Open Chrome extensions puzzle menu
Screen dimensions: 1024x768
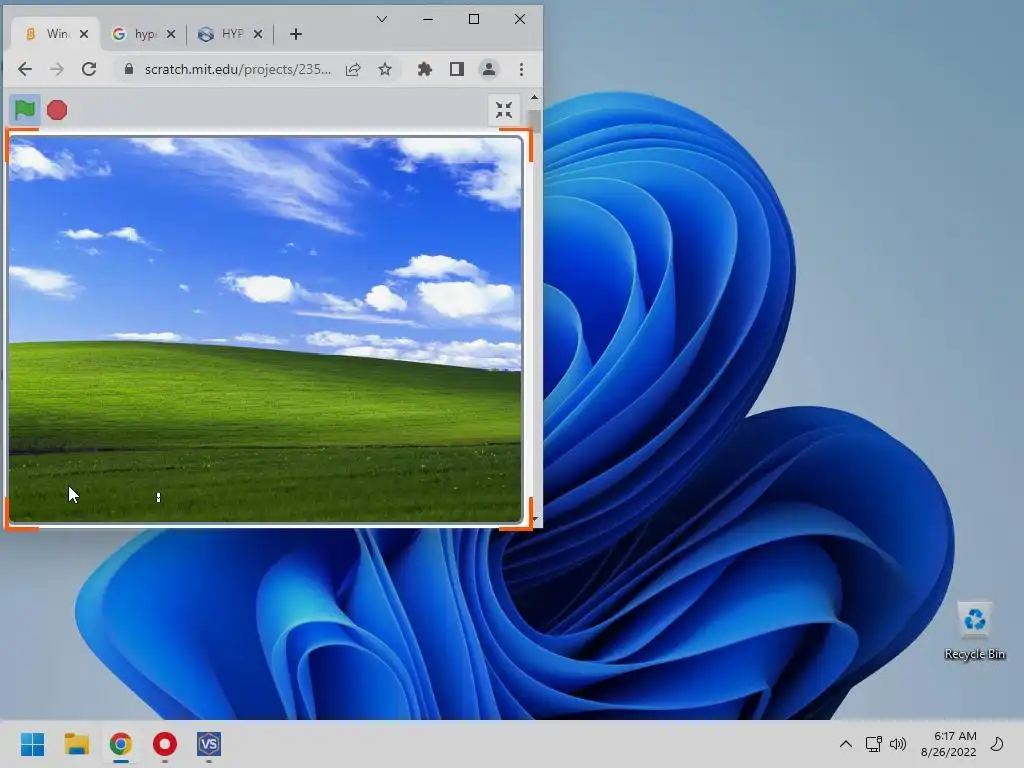pos(424,69)
